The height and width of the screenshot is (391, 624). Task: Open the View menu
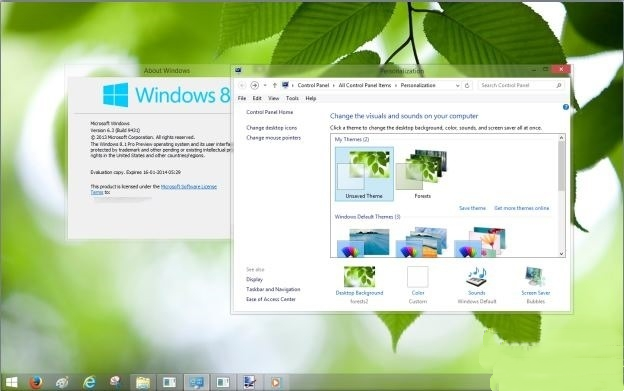pyautogui.click(x=273, y=98)
